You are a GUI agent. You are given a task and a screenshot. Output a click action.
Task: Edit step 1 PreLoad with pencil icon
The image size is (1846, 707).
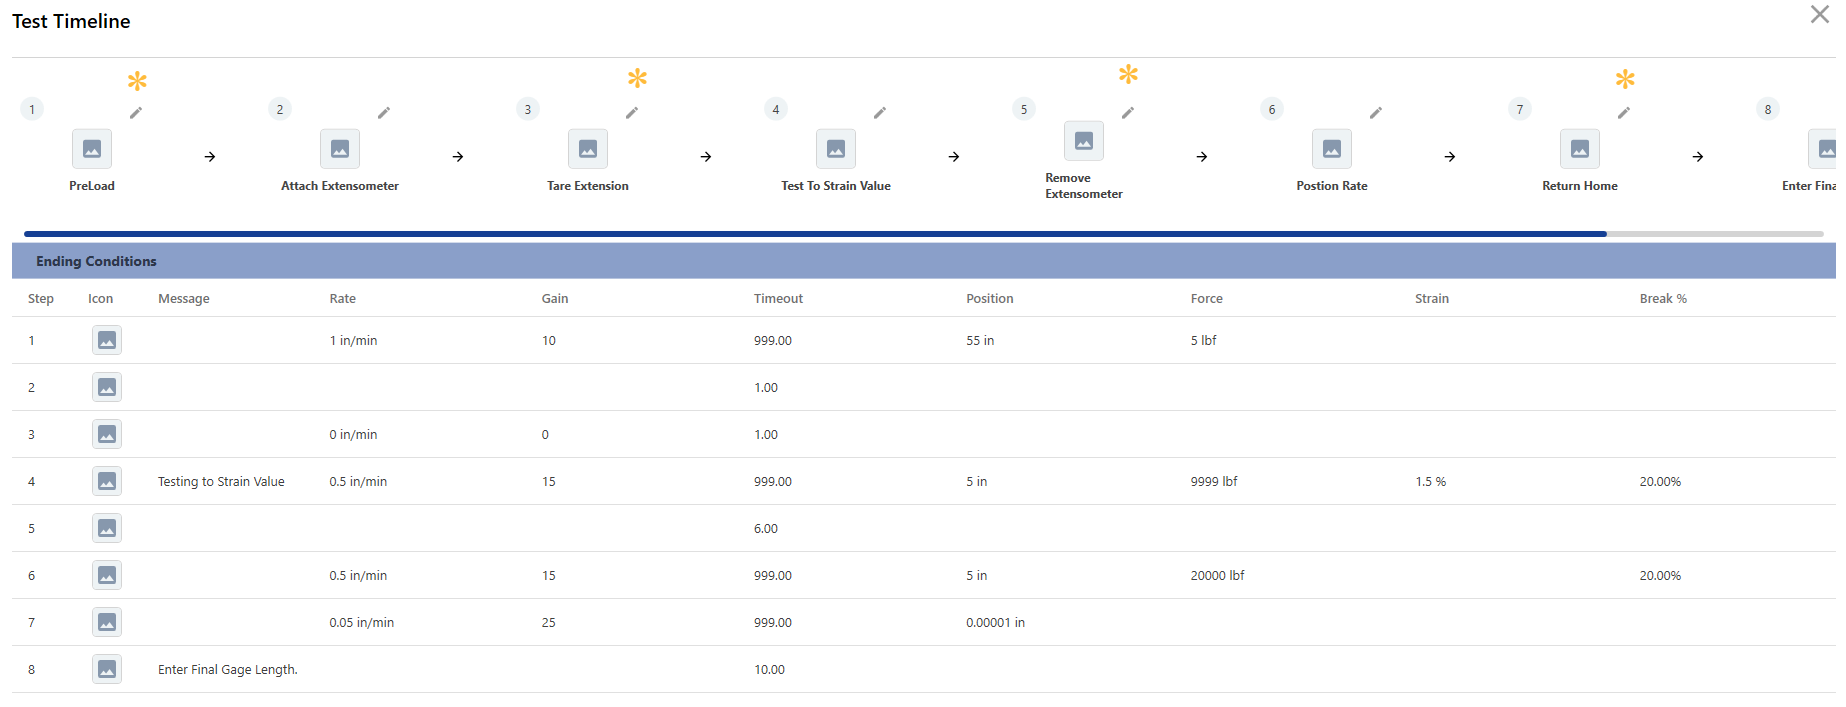(136, 113)
